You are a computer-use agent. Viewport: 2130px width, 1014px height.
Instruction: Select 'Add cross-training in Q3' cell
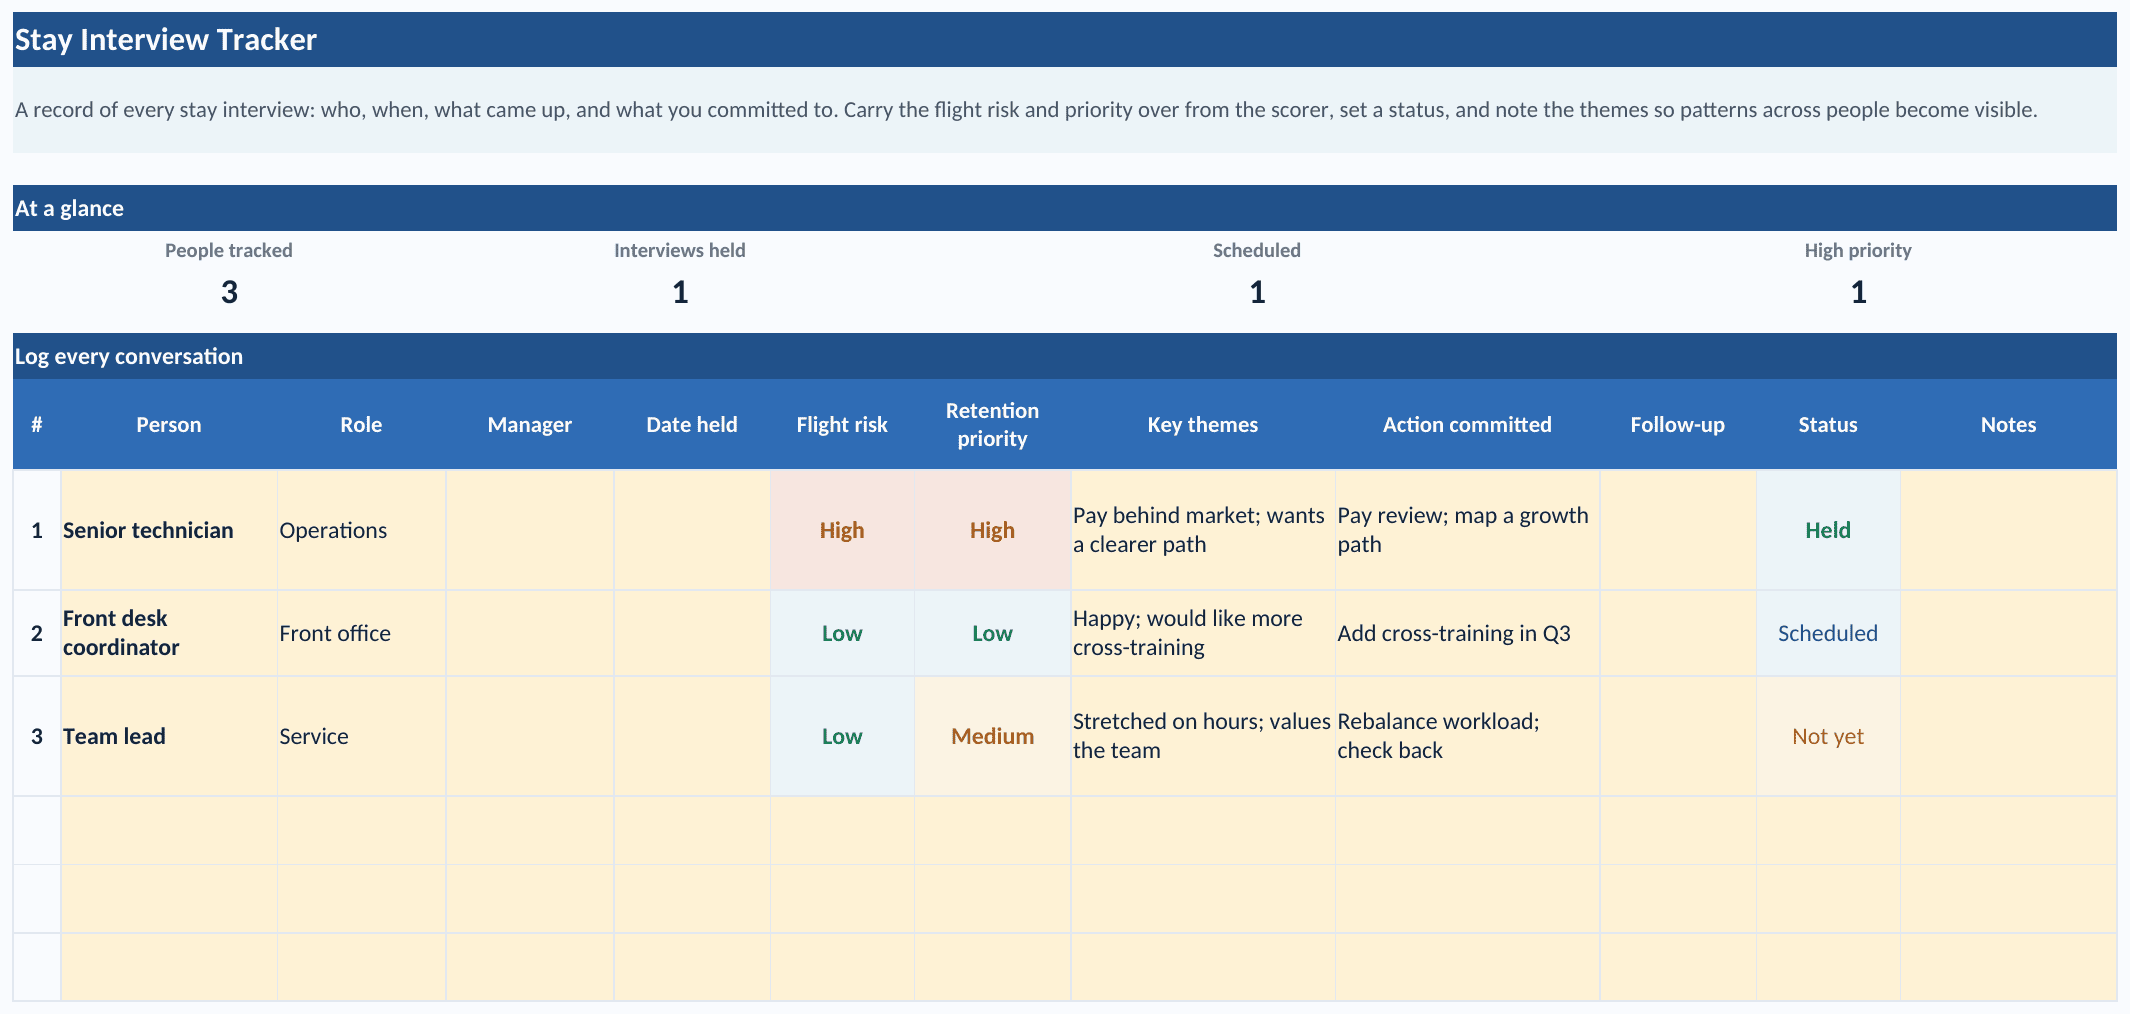(1467, 633)
